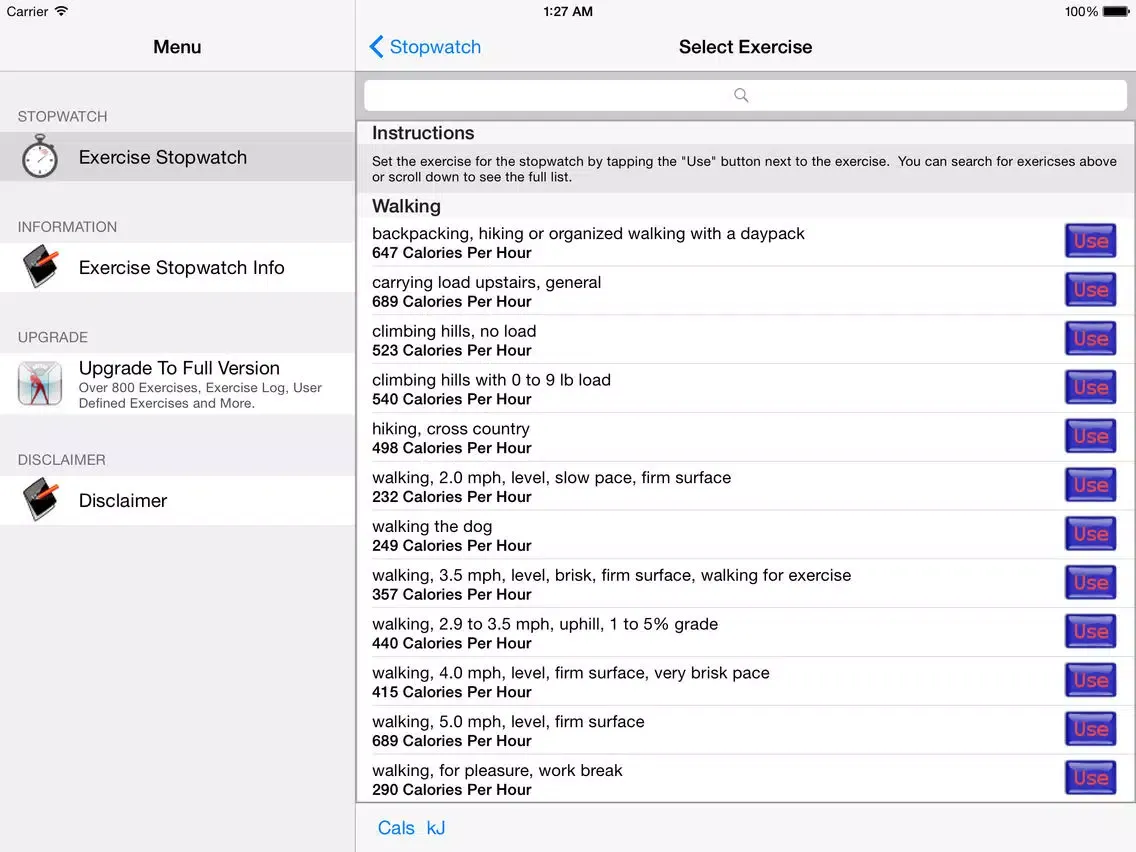Use walking for pleasure, work break

coord(1090,777)
